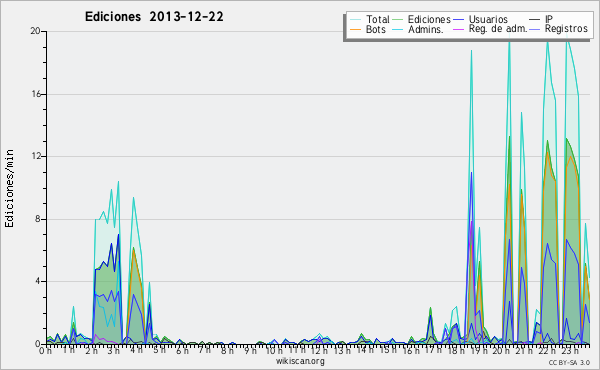This screenshot has height=370, width=600.
Task: Click the 16 value on y-axis
Action: 36,94
